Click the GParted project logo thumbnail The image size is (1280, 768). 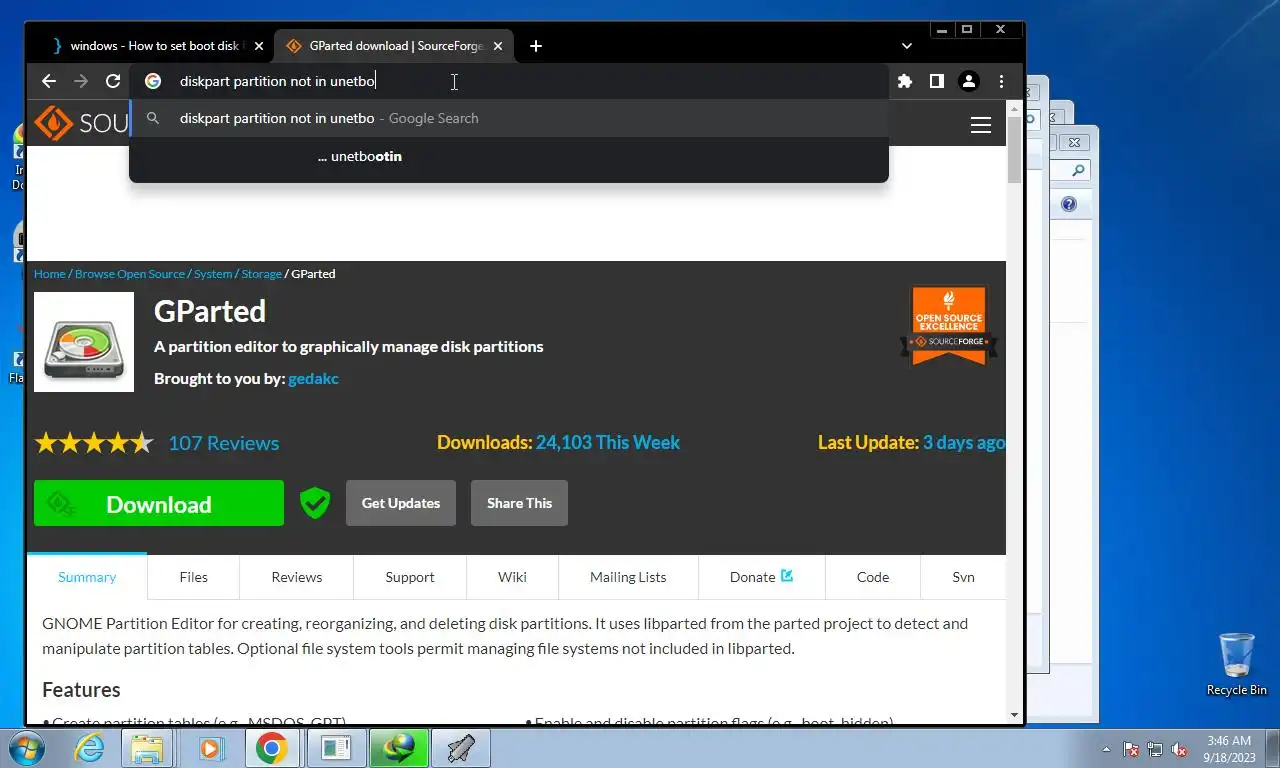pyautogui.click(x=84, y=342)
